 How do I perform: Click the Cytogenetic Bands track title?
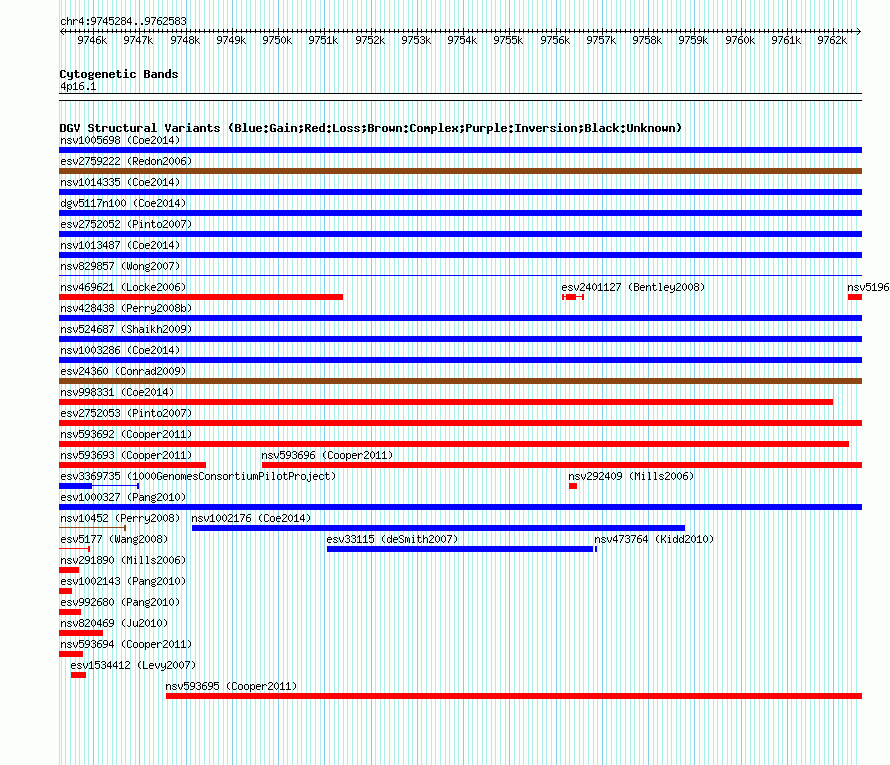(119, 74)
